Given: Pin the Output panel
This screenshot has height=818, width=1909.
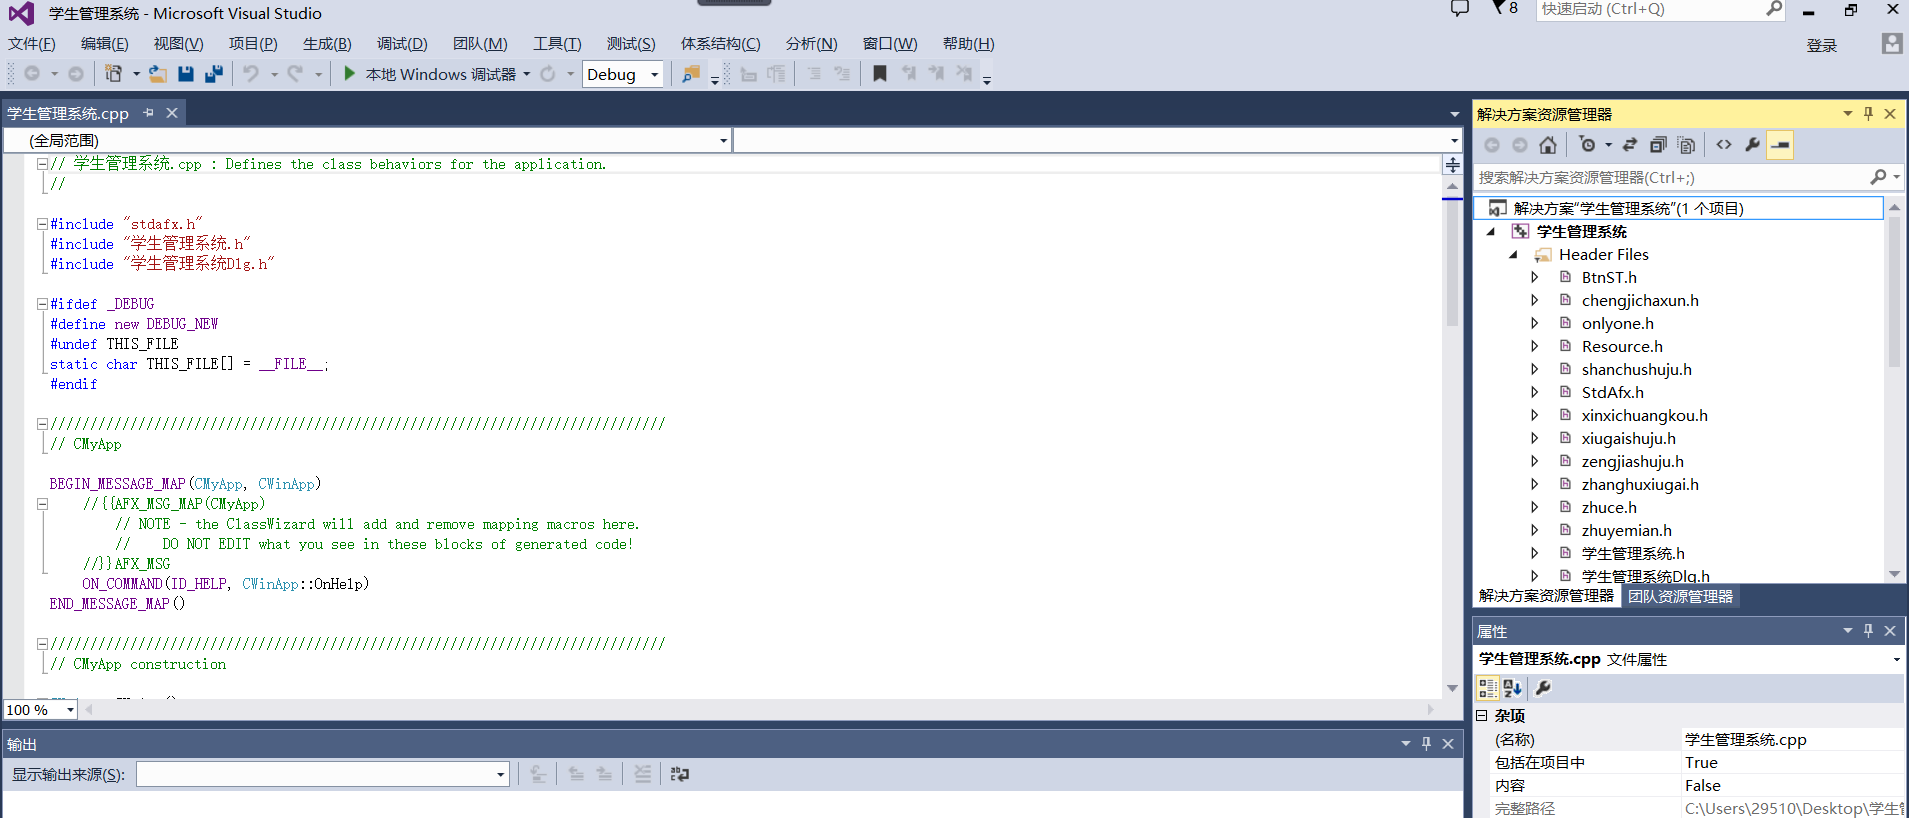Looking at the screenshot, I should point(1426,744).
